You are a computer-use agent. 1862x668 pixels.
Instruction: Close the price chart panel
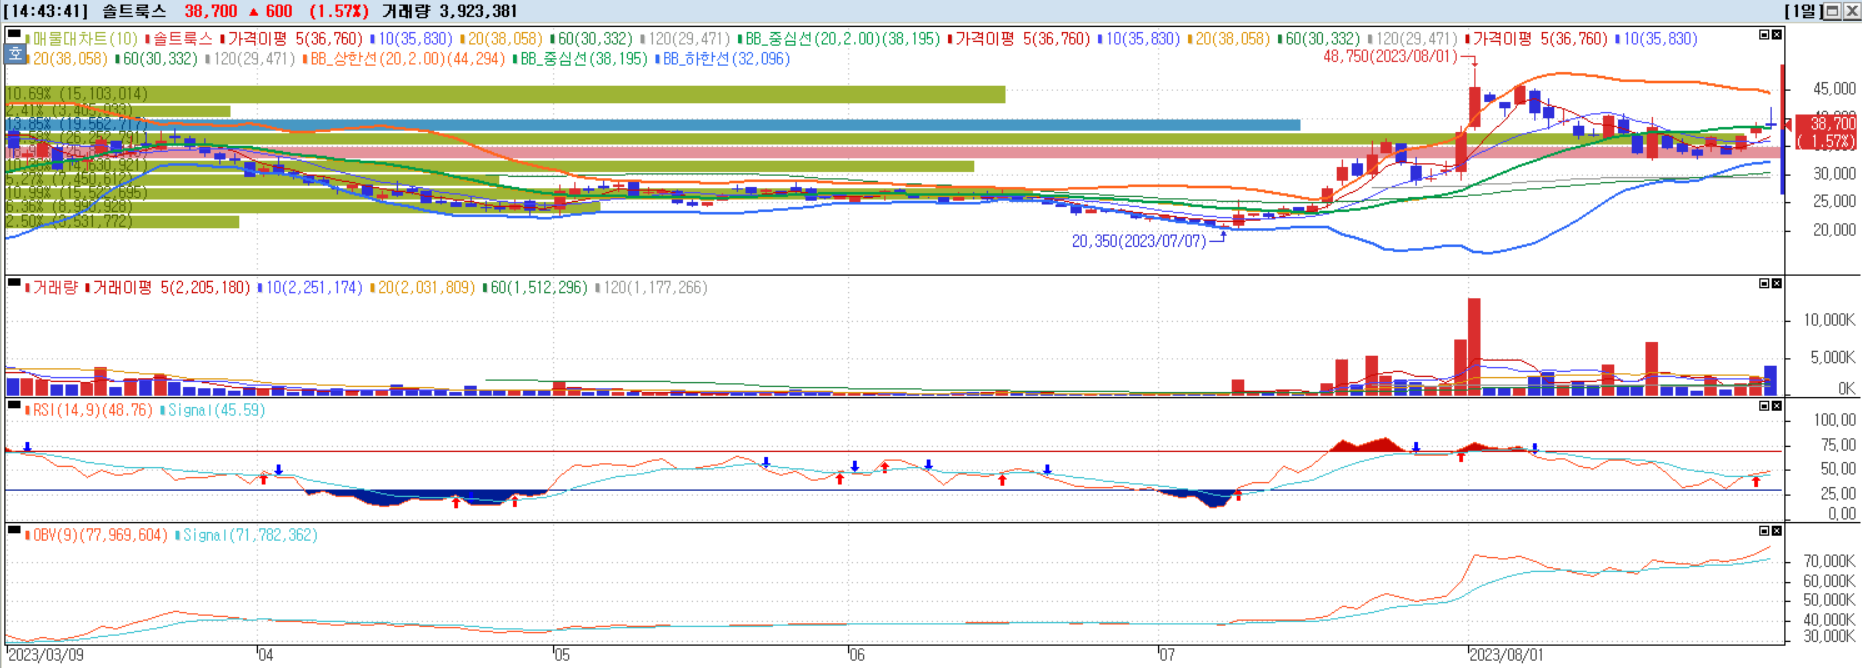pyautogui.click(x=1777, y=35)
